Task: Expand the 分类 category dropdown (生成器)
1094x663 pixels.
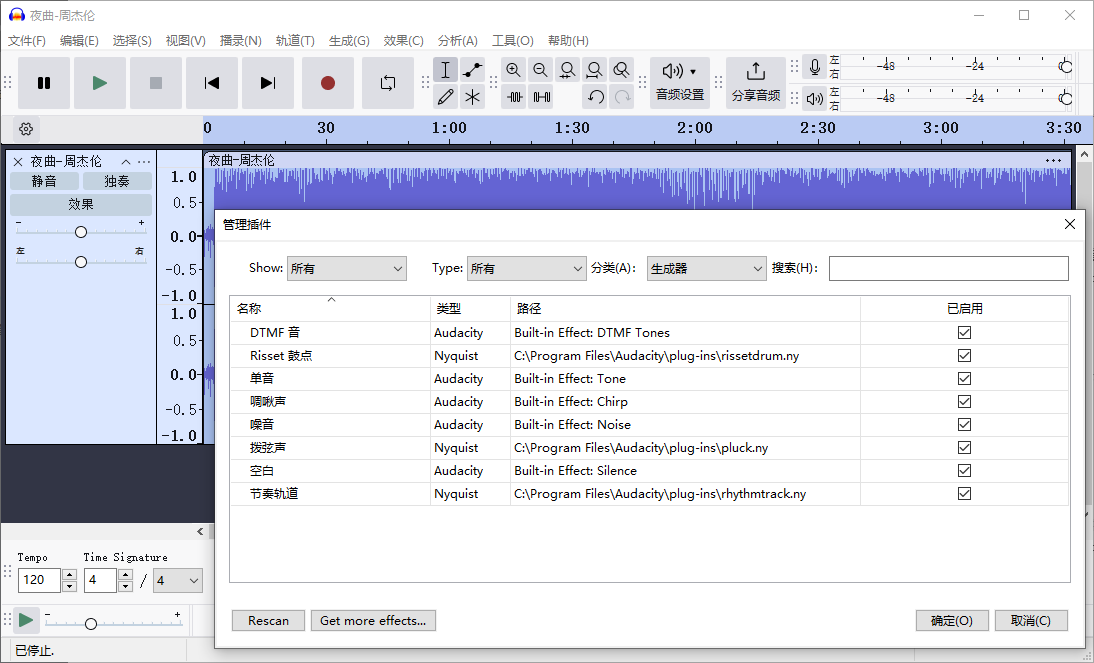Action: pyautogui.click(x=706, y=268)
